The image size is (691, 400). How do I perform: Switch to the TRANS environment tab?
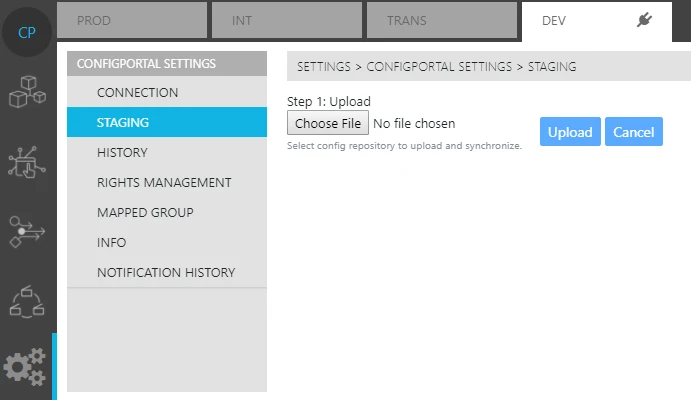pos(443,20)
